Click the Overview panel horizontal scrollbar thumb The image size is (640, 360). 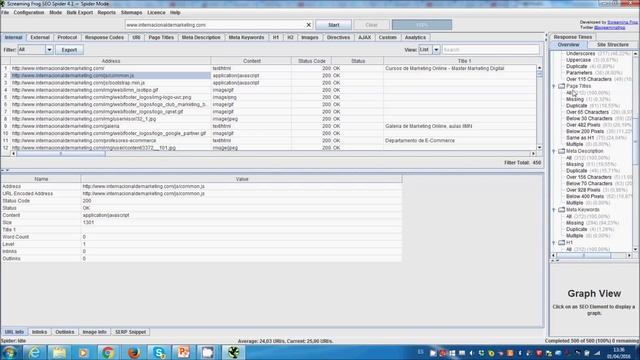(584, 256)
